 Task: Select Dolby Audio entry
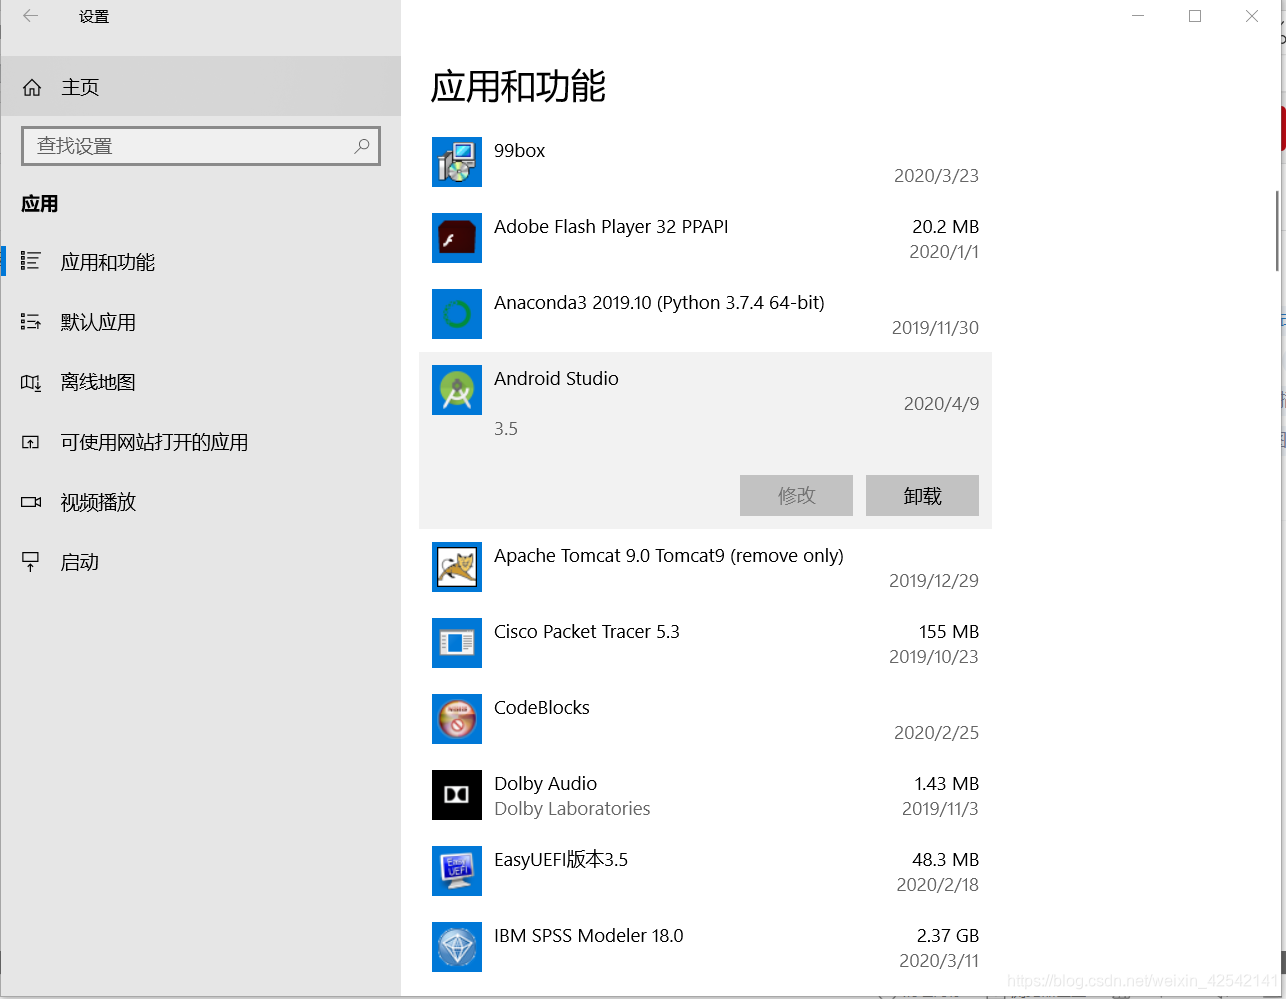(x=705, y=795)
